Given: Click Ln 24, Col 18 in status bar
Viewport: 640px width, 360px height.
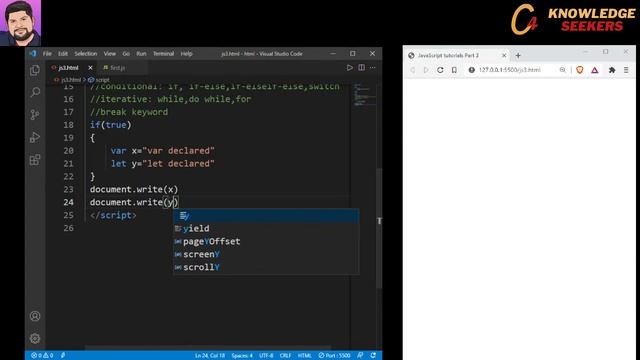Looking at the screenshot, I should click(210, 356).
